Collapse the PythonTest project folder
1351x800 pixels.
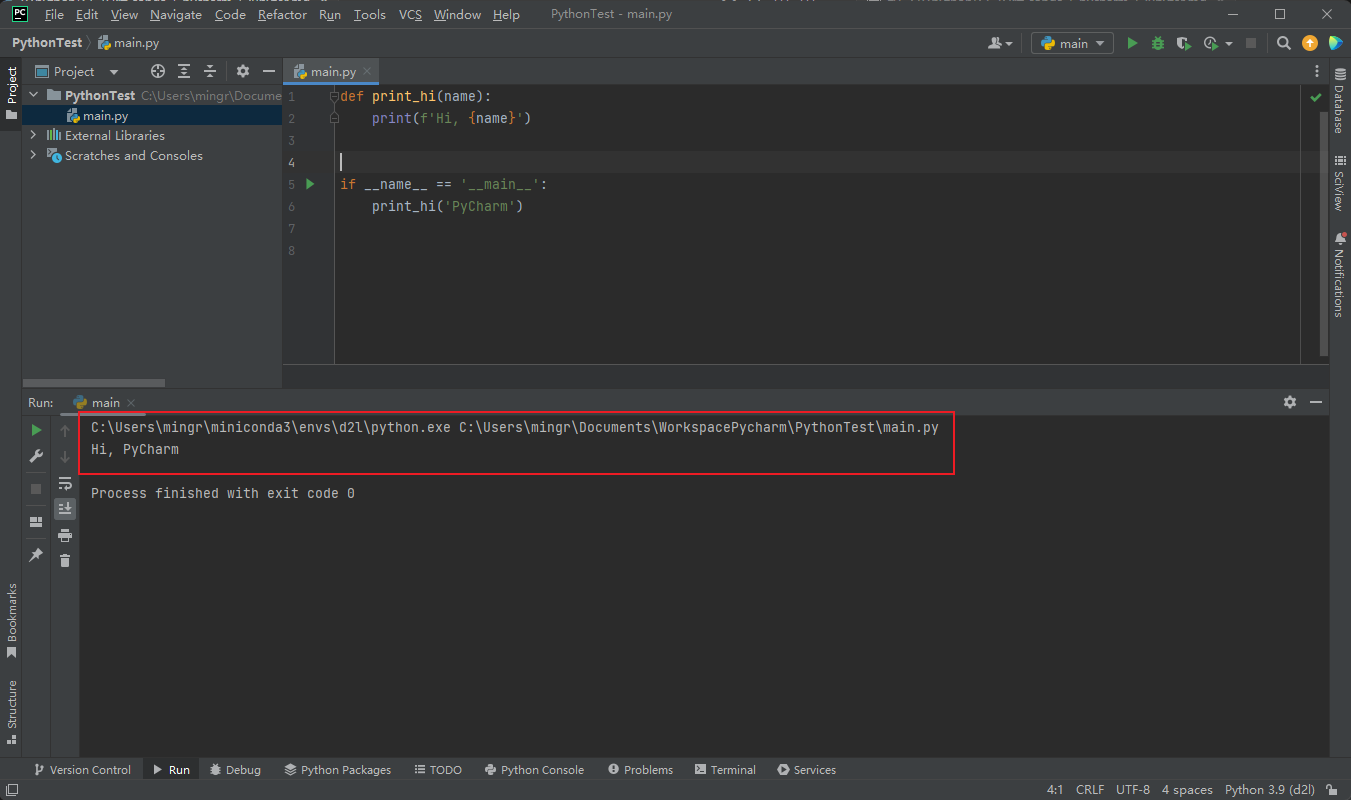[x=33, y=95]
